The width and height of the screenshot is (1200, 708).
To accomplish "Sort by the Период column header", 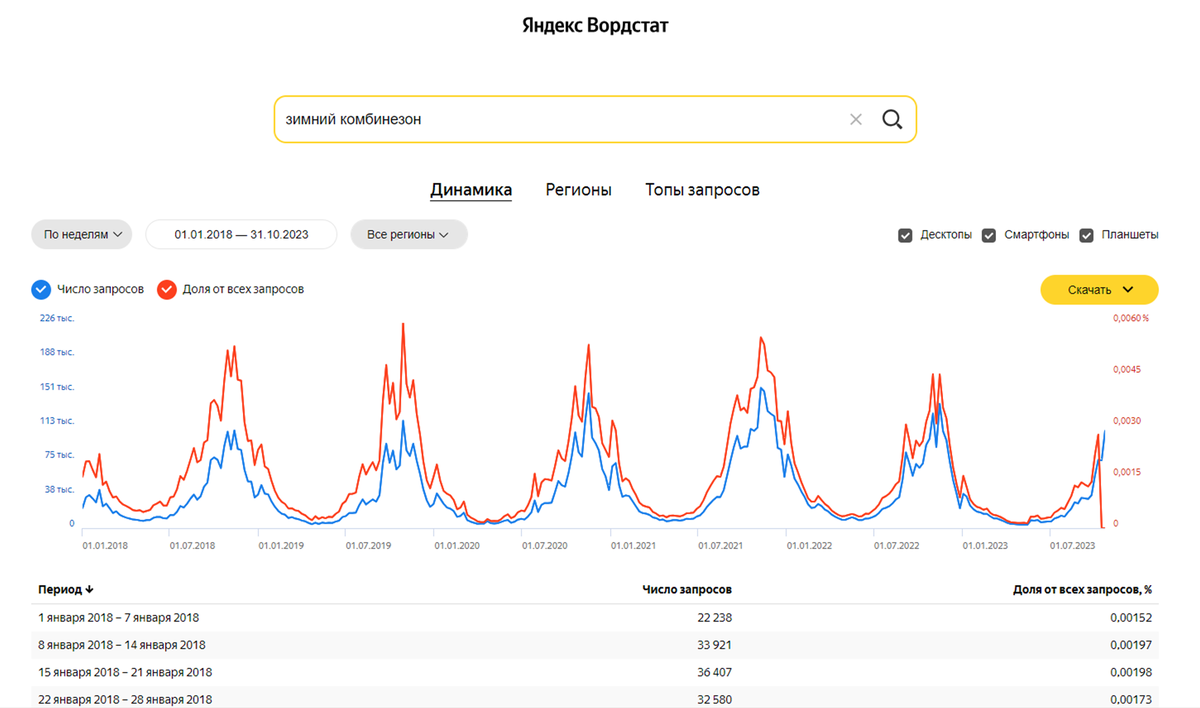I will tap(66, 590).
